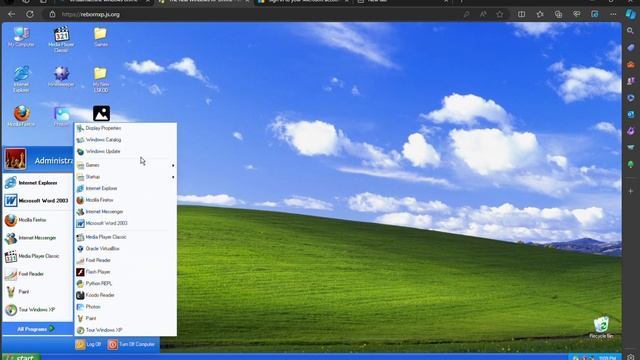Open sidebar search icon
Viewport: 640px width, 360px height.
(x=631, y=31)
